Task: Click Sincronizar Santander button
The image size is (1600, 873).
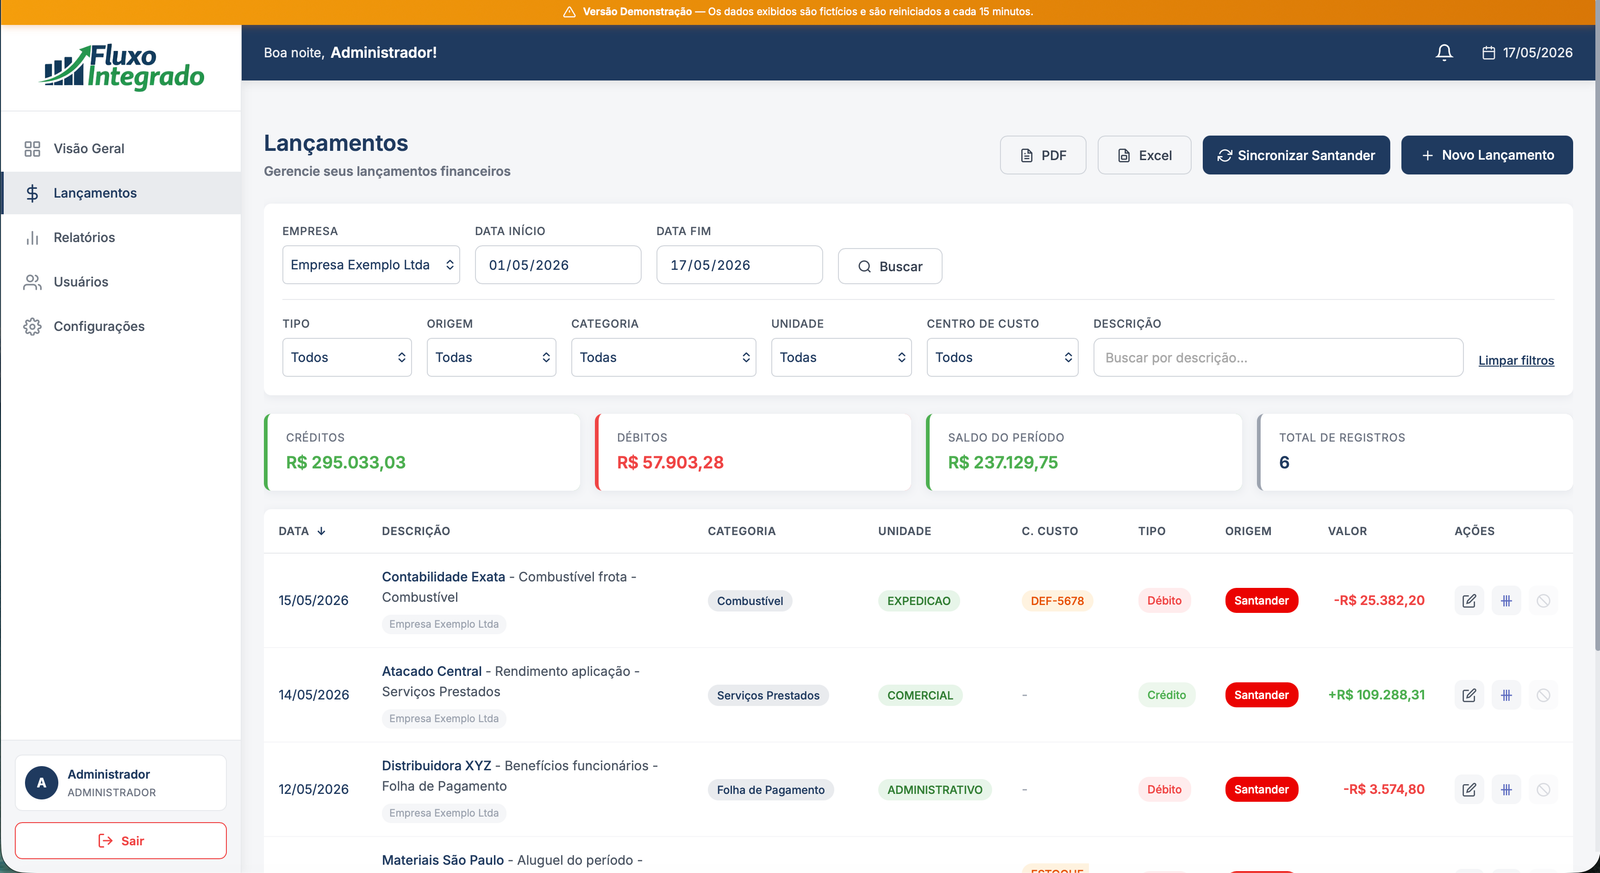Action: [x=1296, y=155]
